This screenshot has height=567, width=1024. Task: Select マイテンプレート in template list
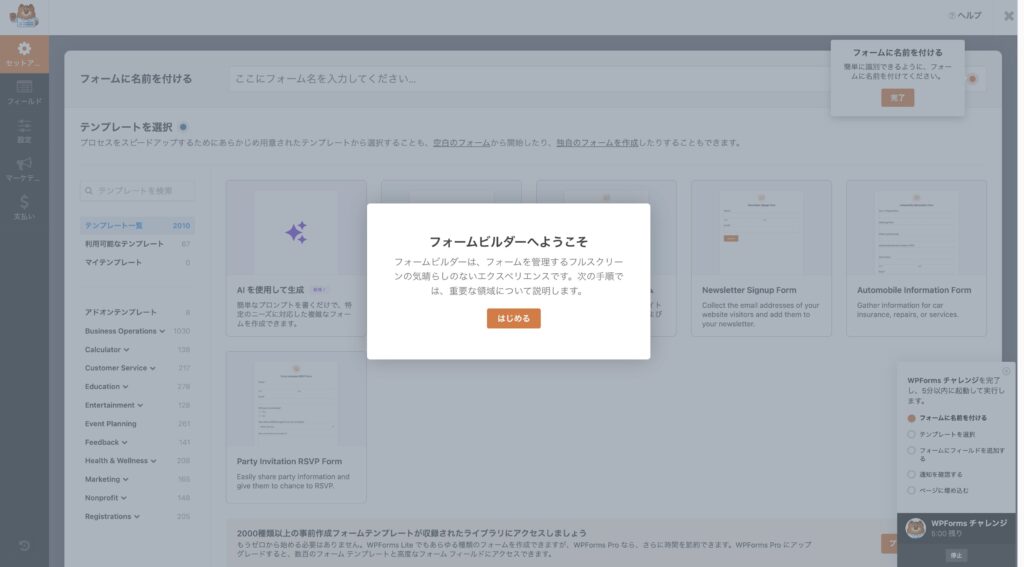pos(113,263)
